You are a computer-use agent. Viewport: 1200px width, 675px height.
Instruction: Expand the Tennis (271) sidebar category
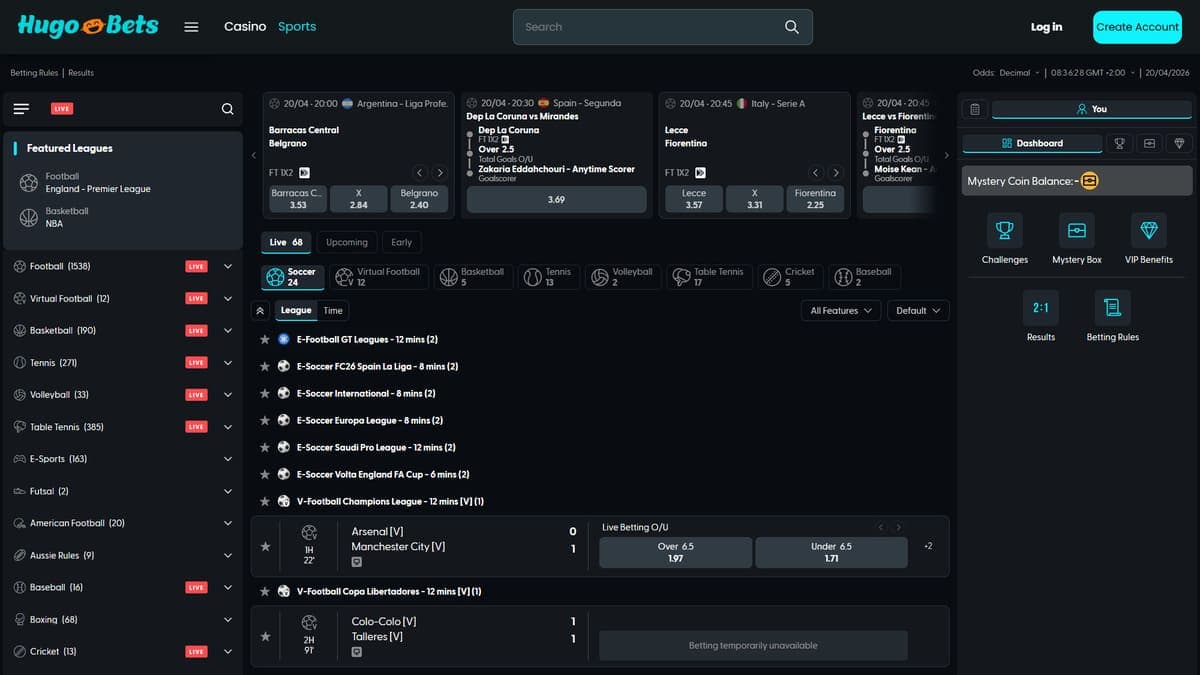228,363
